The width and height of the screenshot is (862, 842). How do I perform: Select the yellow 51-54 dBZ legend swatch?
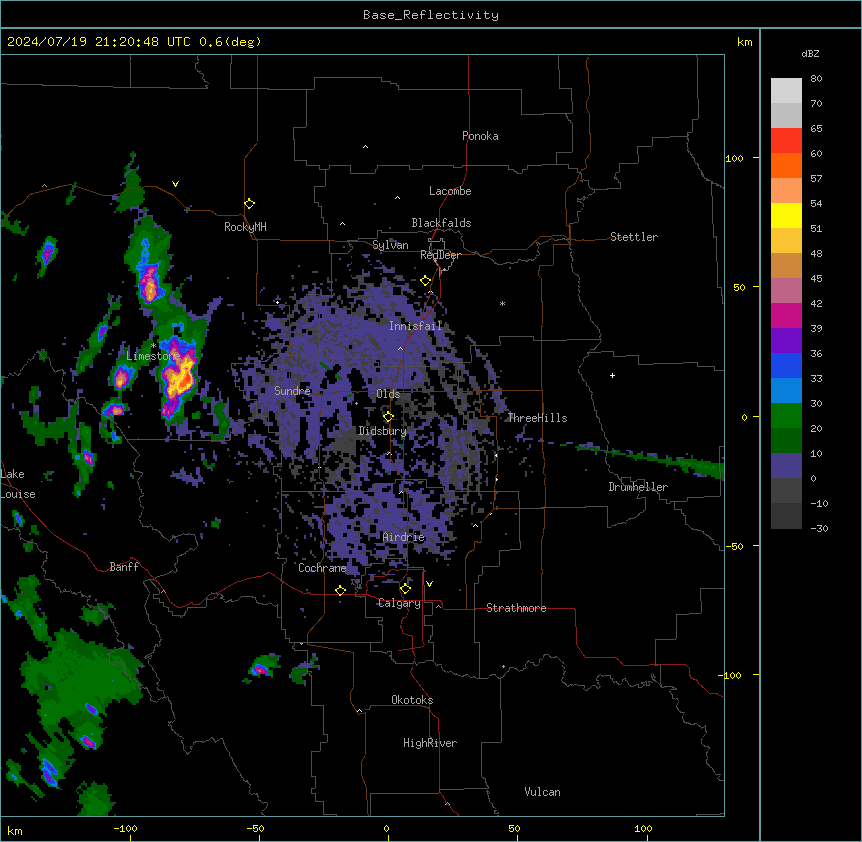coord(786,215)
